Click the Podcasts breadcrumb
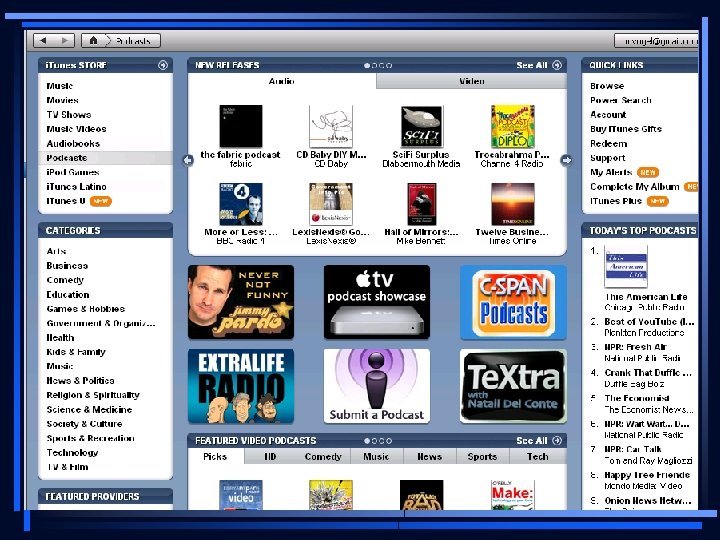The height and width of the screenshot is (540, 720). click(x=133, y=41)
